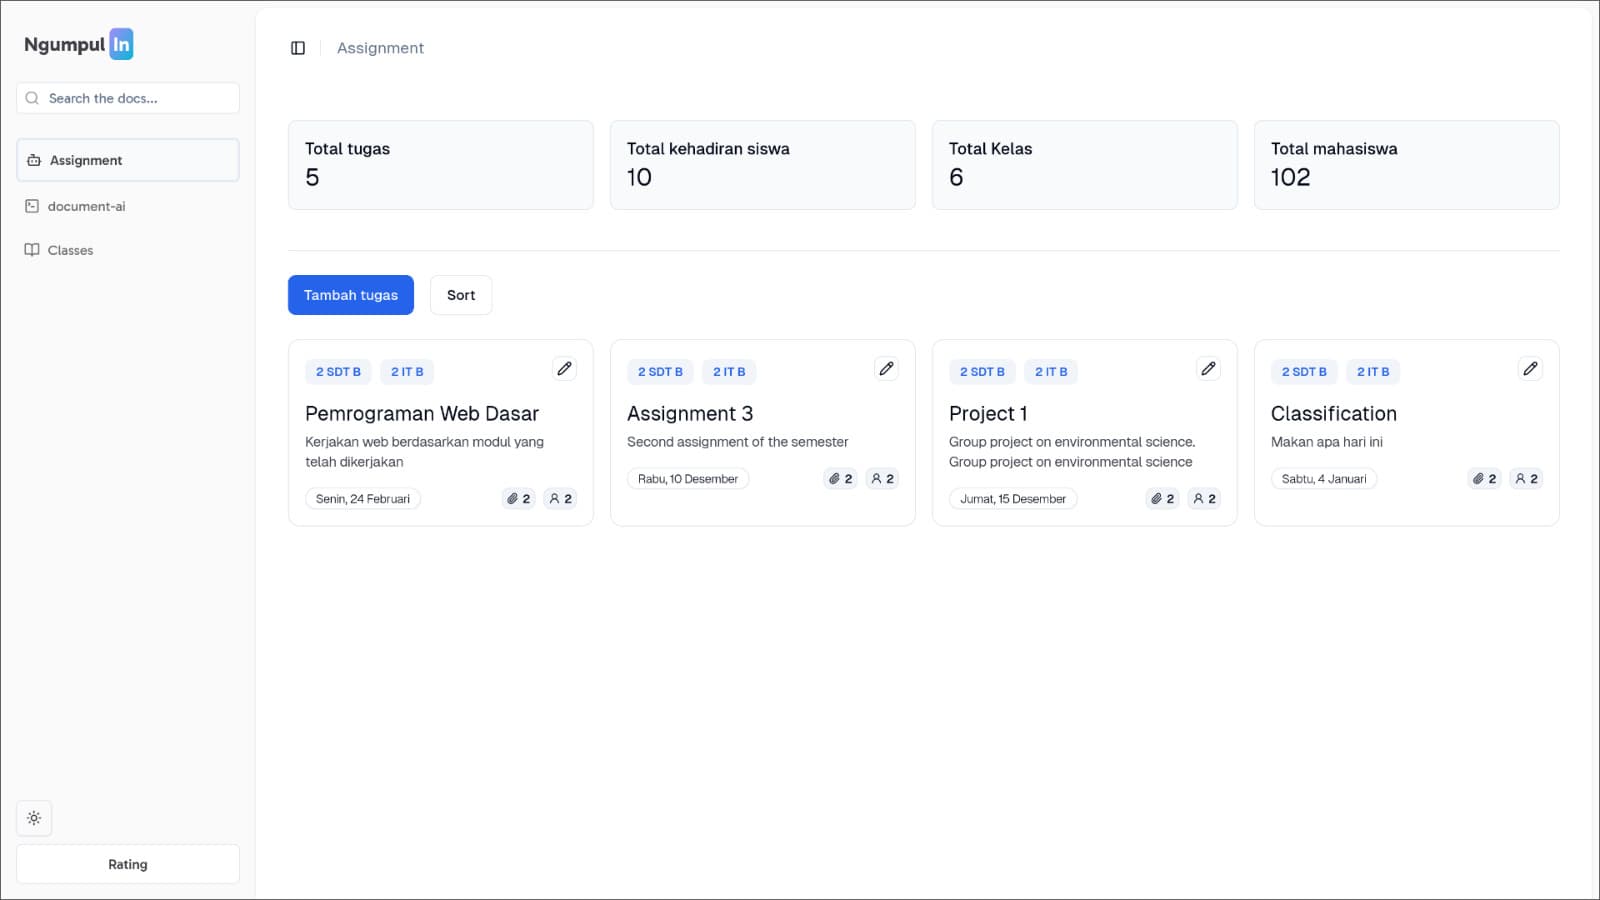The height and width of the screenshot is (900, 1600).
Task: Go to Classes in the sidebar
Action: [70, 250]
